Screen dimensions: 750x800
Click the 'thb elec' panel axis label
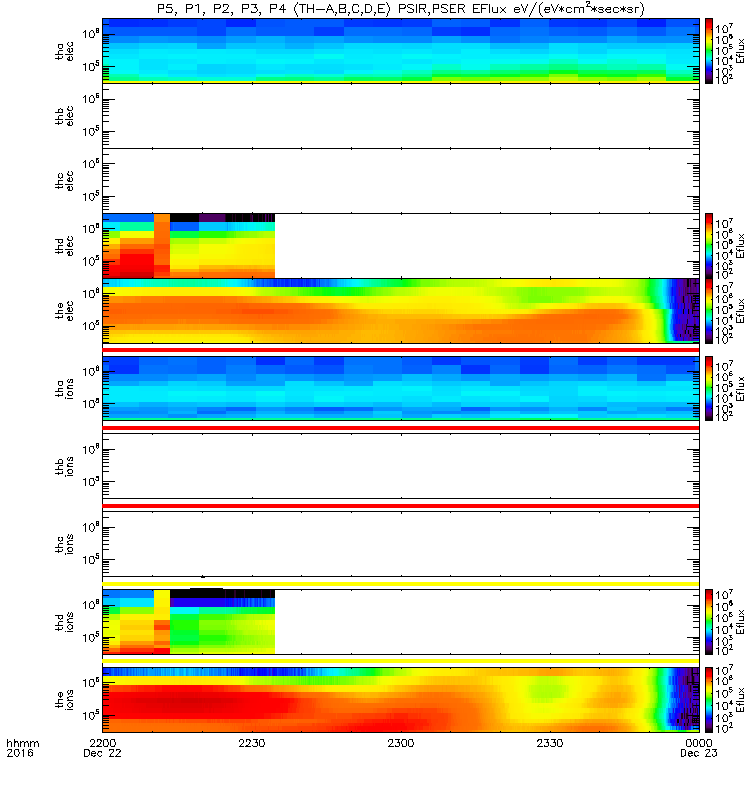(64, 116)
